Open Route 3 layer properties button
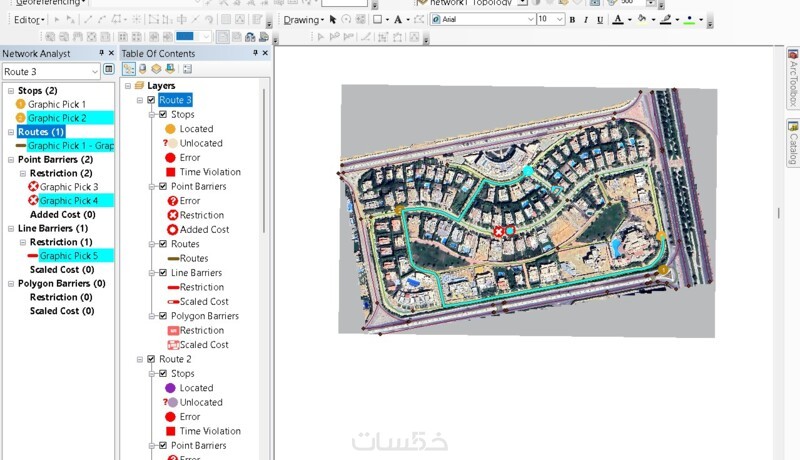The width and height of the screenshot is (800, 460). click(109, 69)
